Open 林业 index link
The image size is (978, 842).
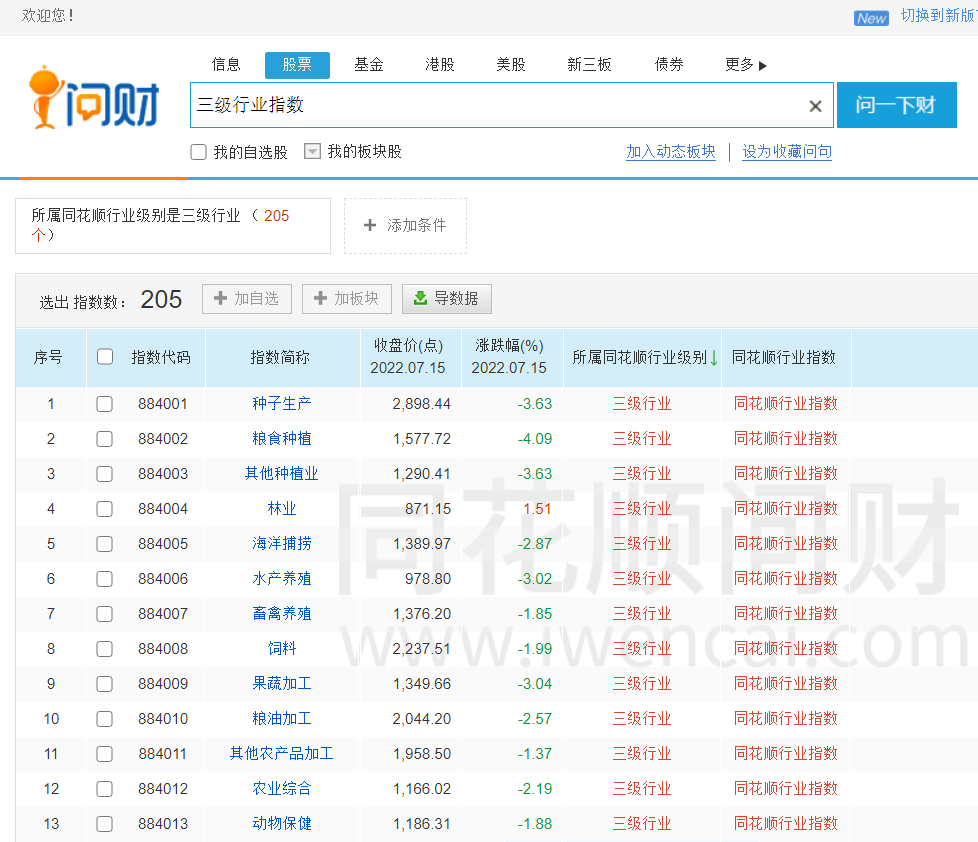tap(282, 508)
